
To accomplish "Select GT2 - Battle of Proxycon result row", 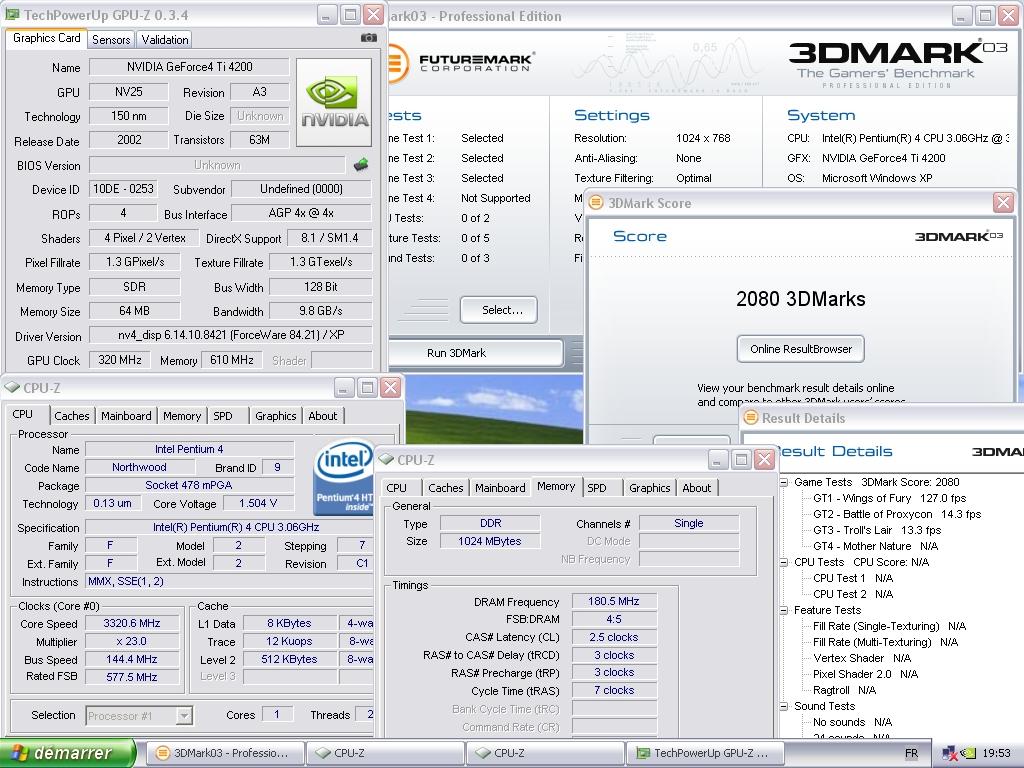I will click(897, 514).
